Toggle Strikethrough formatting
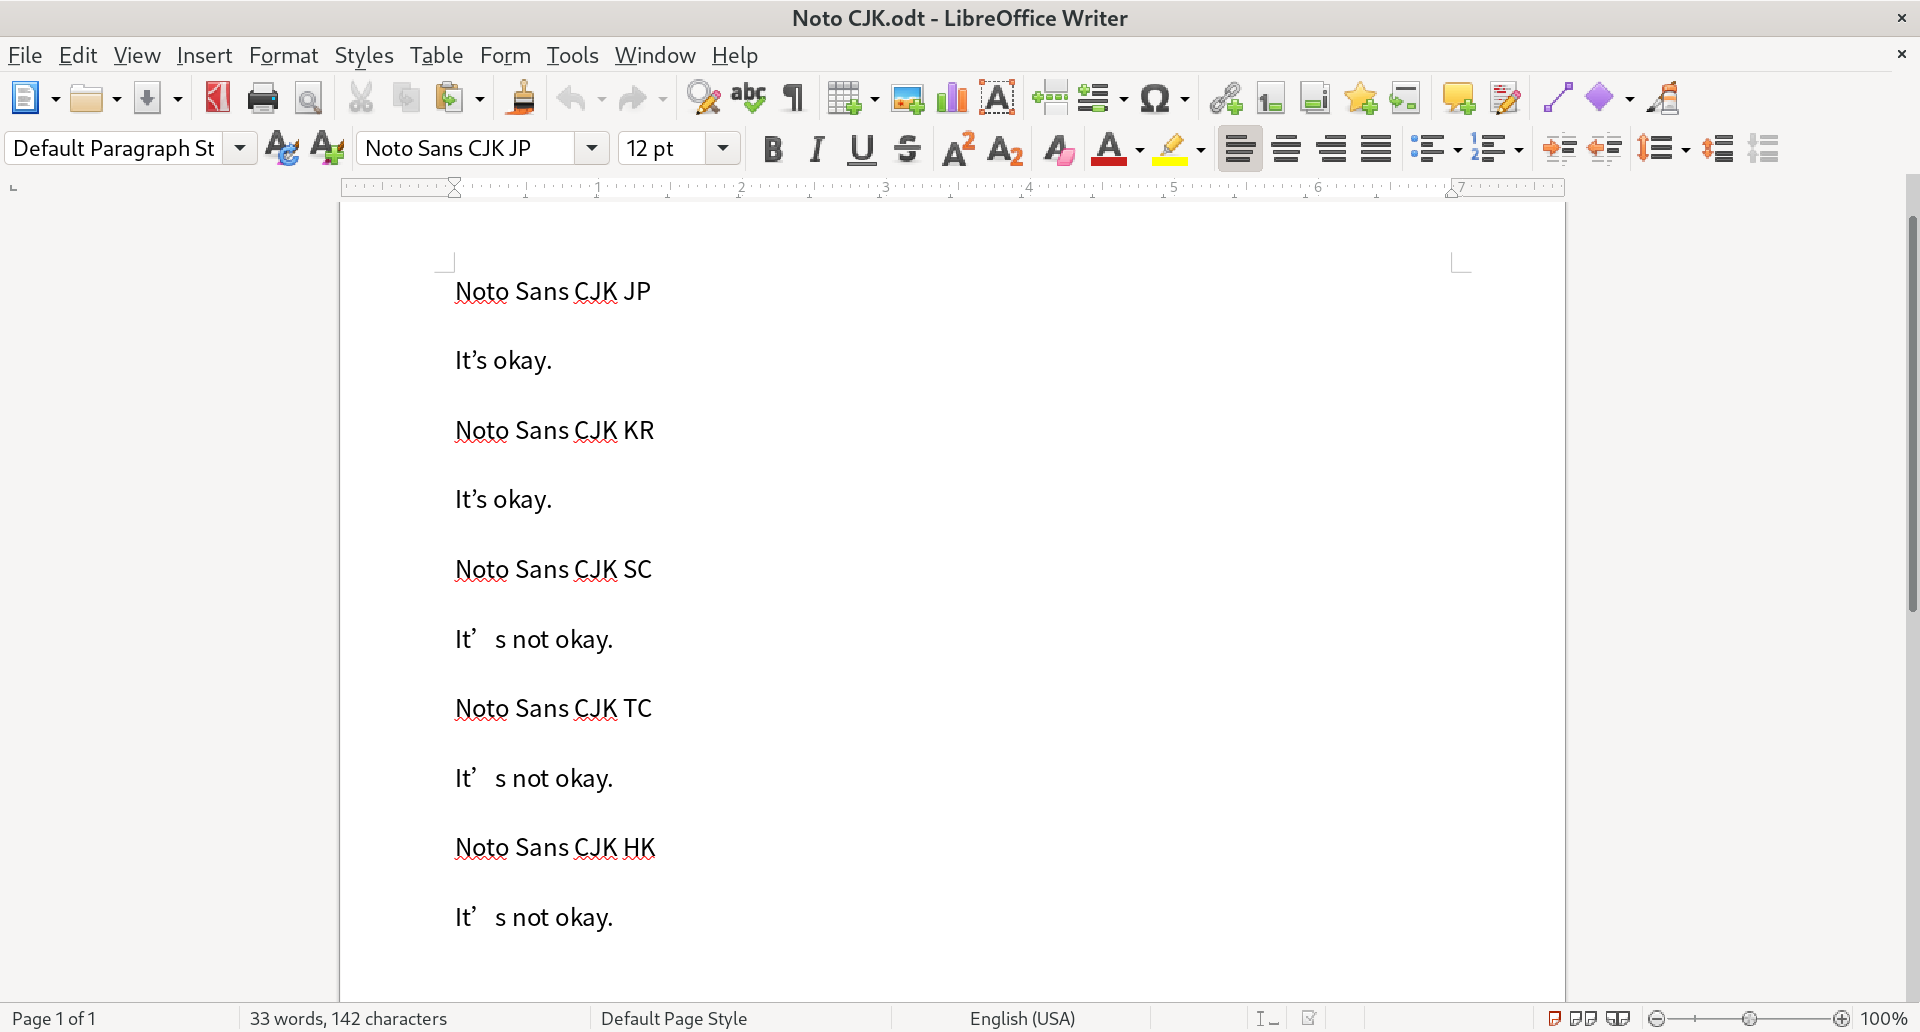This screenshot has width=1920, height=1032. point(907,149)
